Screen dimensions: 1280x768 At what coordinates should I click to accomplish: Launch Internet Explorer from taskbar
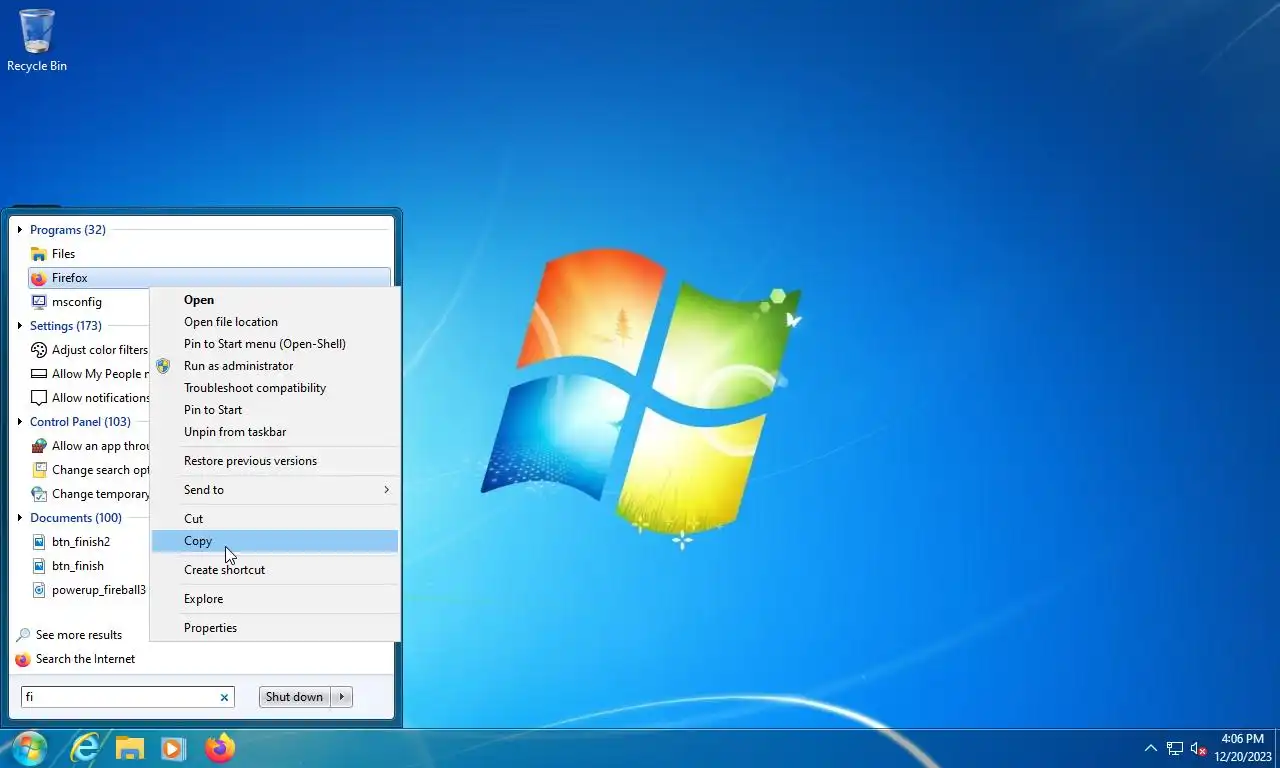point(85,748)
